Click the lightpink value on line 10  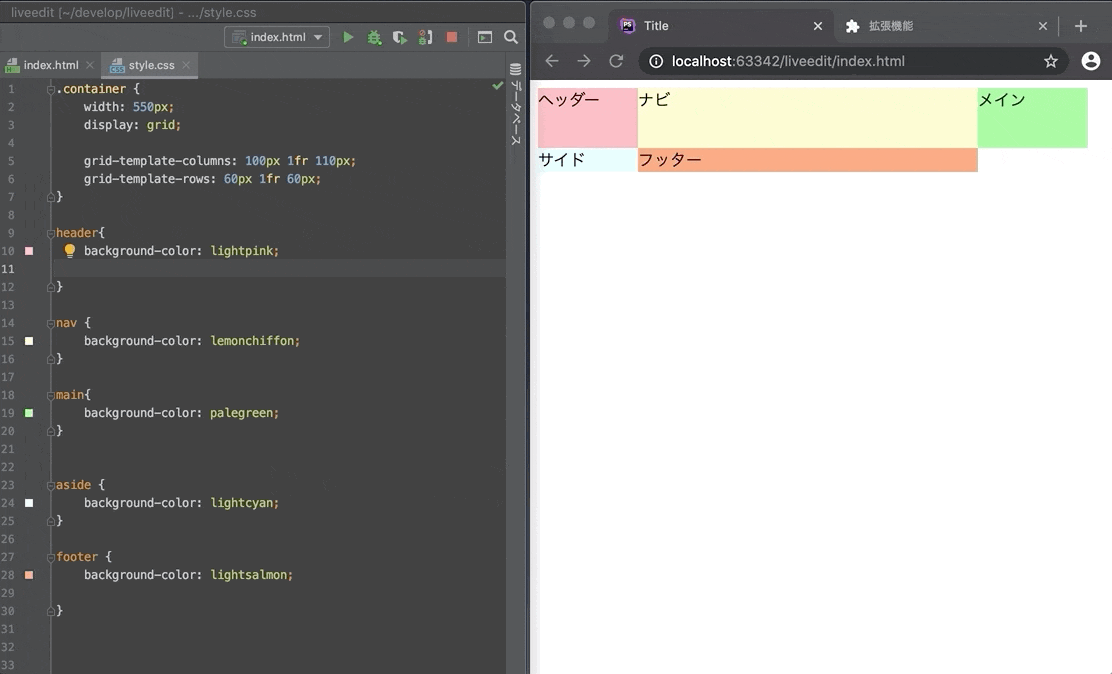coord(243,250)
